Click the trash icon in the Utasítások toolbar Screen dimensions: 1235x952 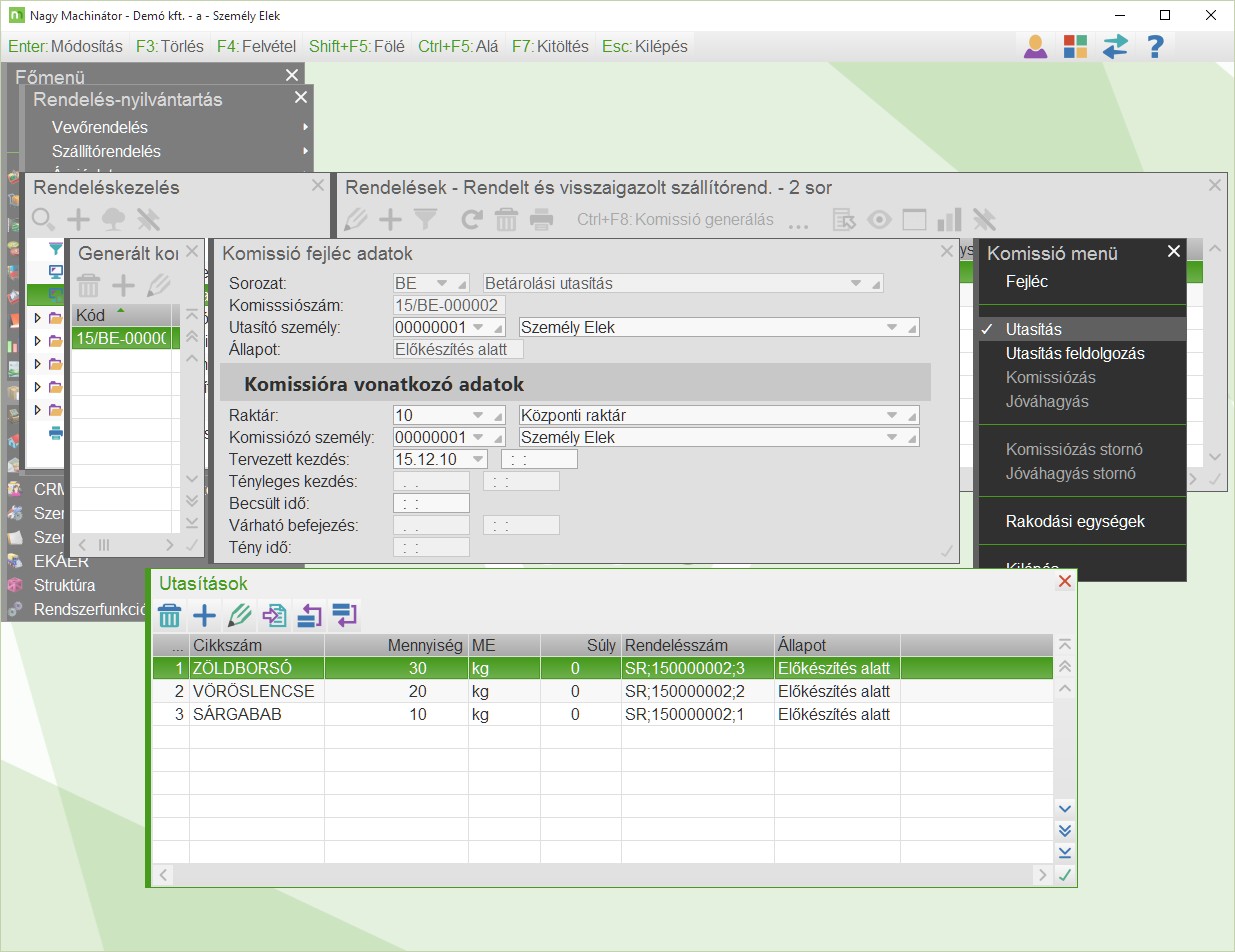[170, 616]
